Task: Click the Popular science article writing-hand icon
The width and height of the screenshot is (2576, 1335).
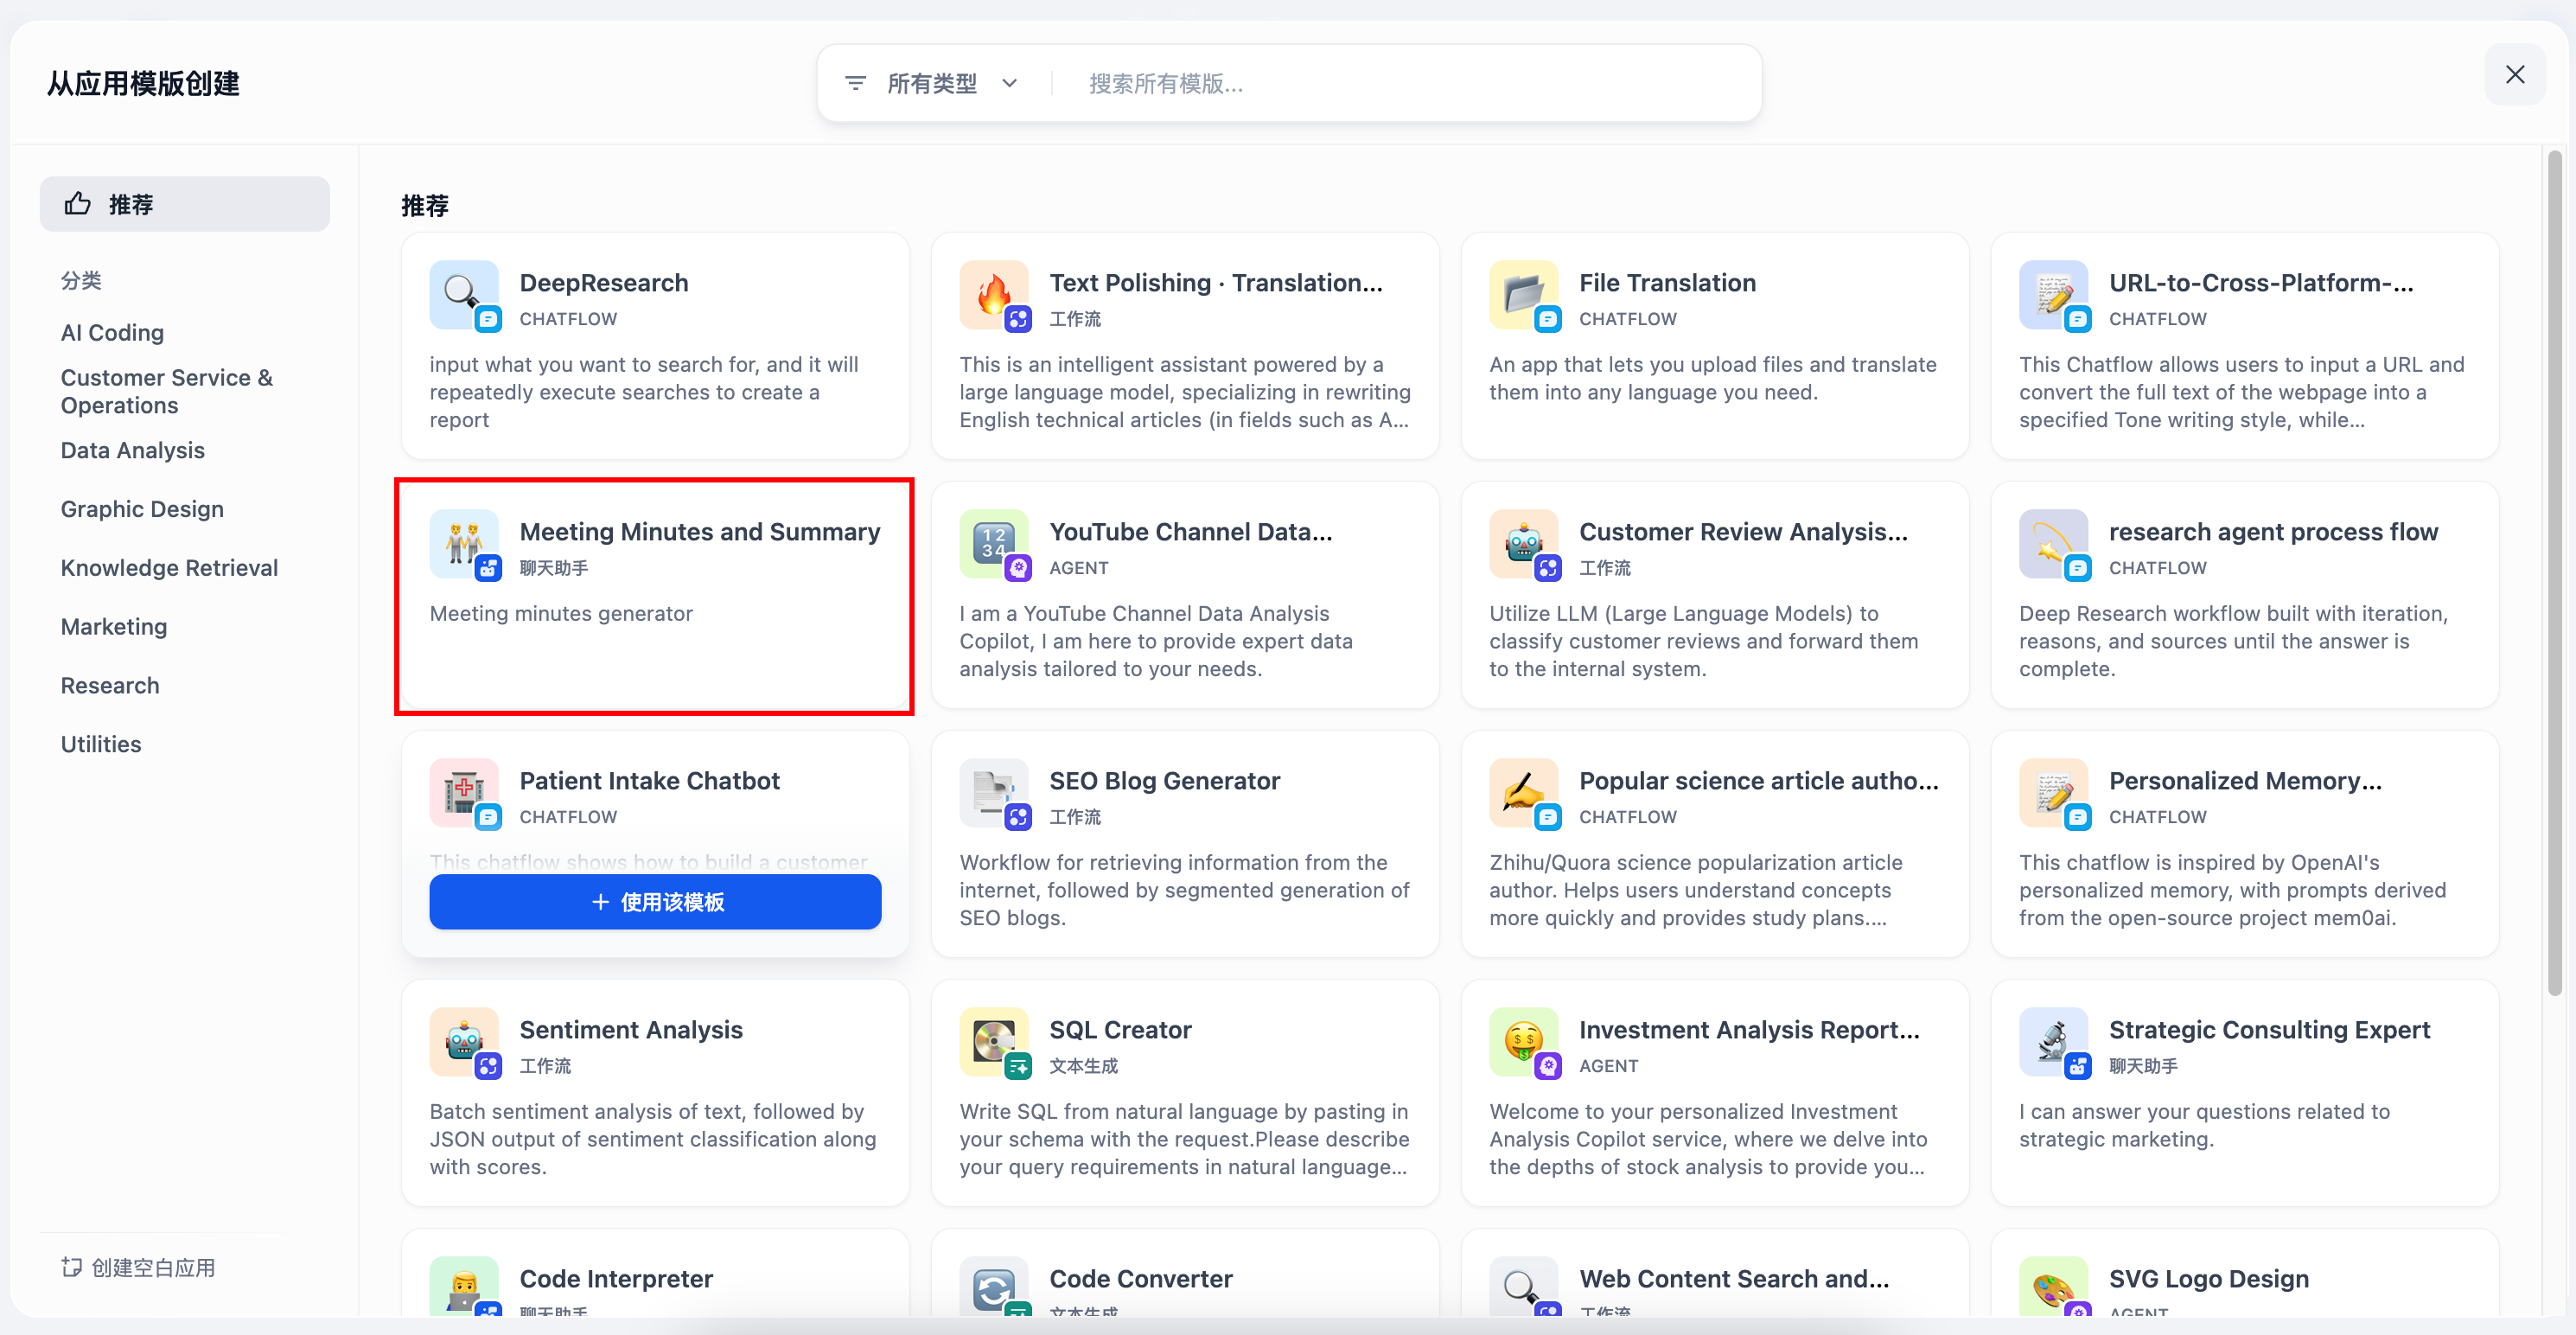Action: [1523, 793]
